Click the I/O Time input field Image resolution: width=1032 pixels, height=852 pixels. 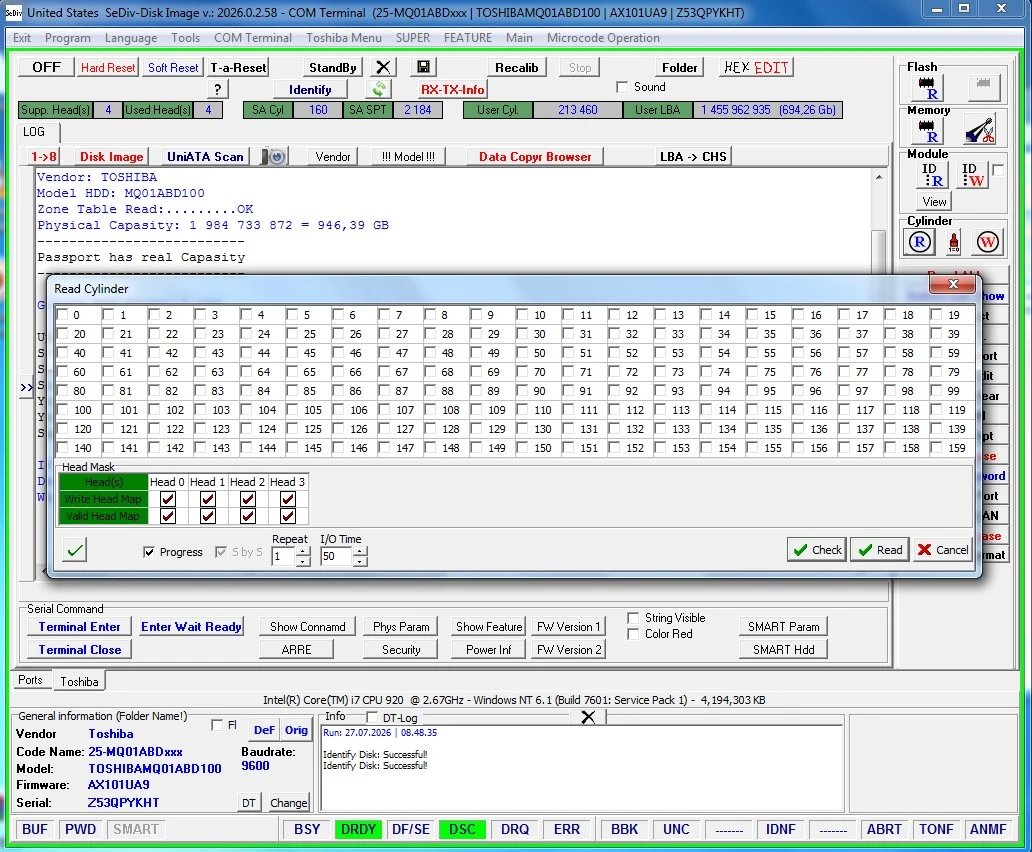click(336, 557)
